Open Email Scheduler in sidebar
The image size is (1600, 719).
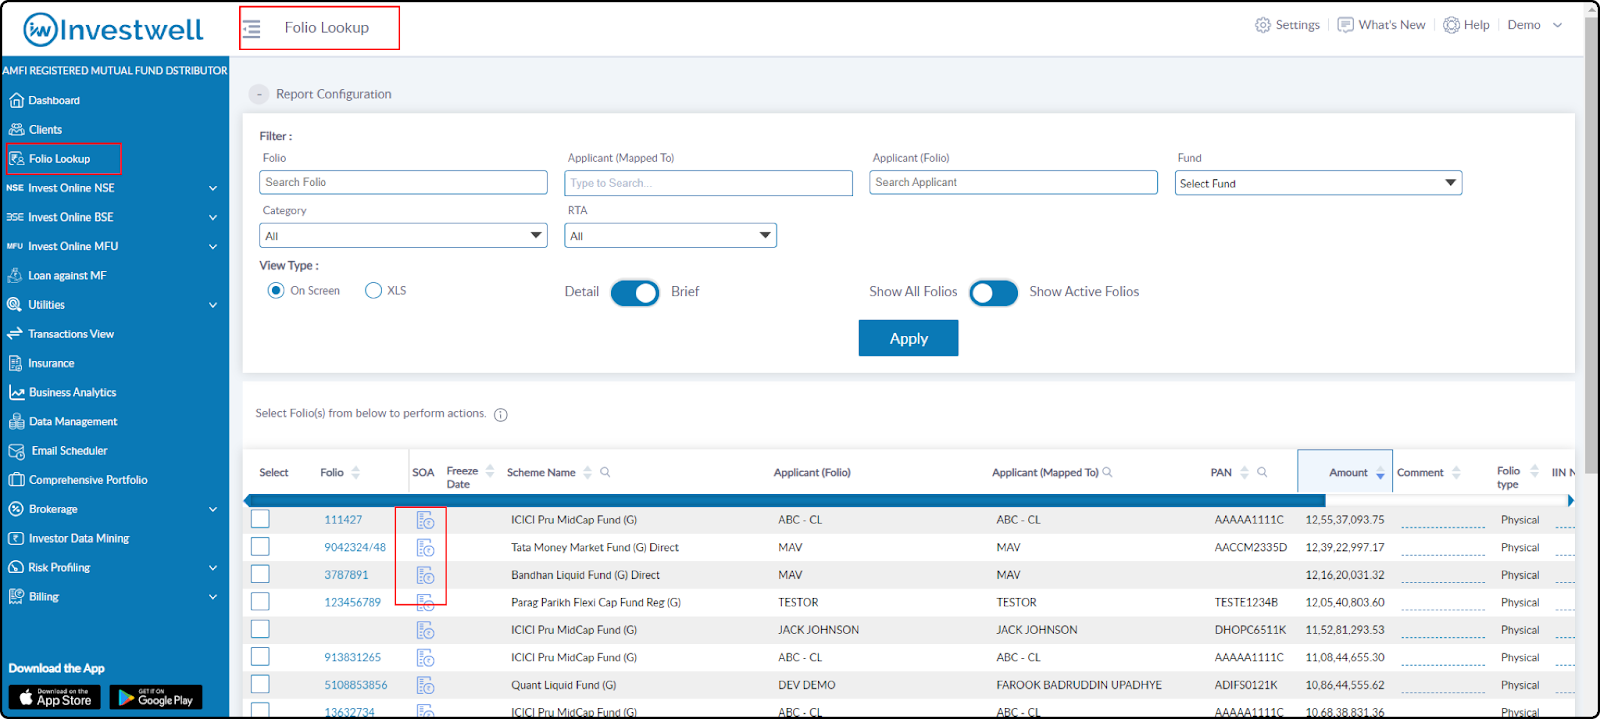coord(69,451)
